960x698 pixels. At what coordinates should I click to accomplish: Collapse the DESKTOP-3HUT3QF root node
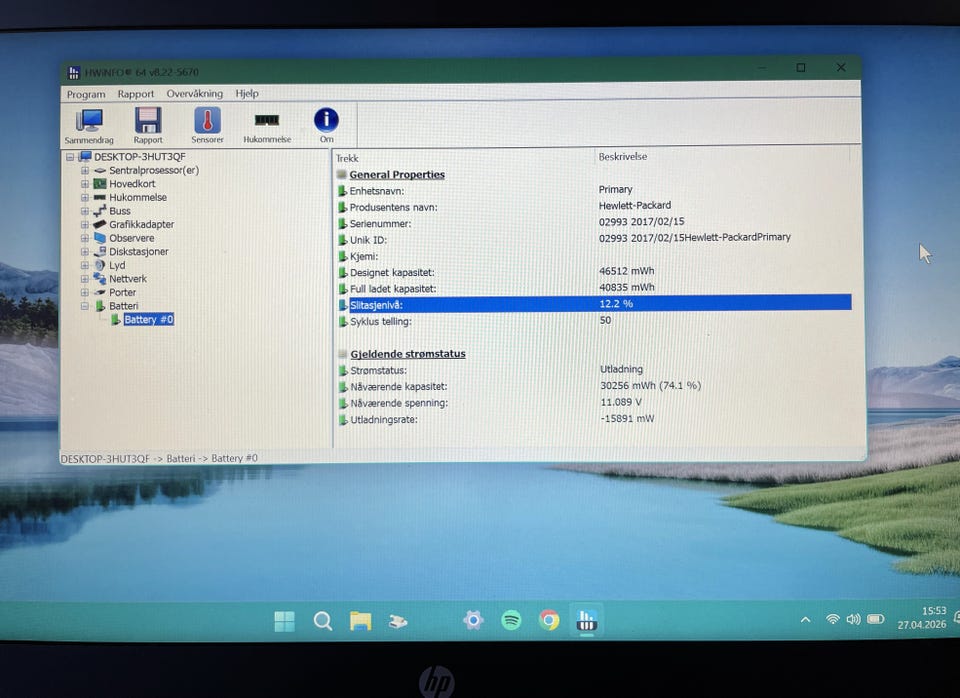coord(70,157)
